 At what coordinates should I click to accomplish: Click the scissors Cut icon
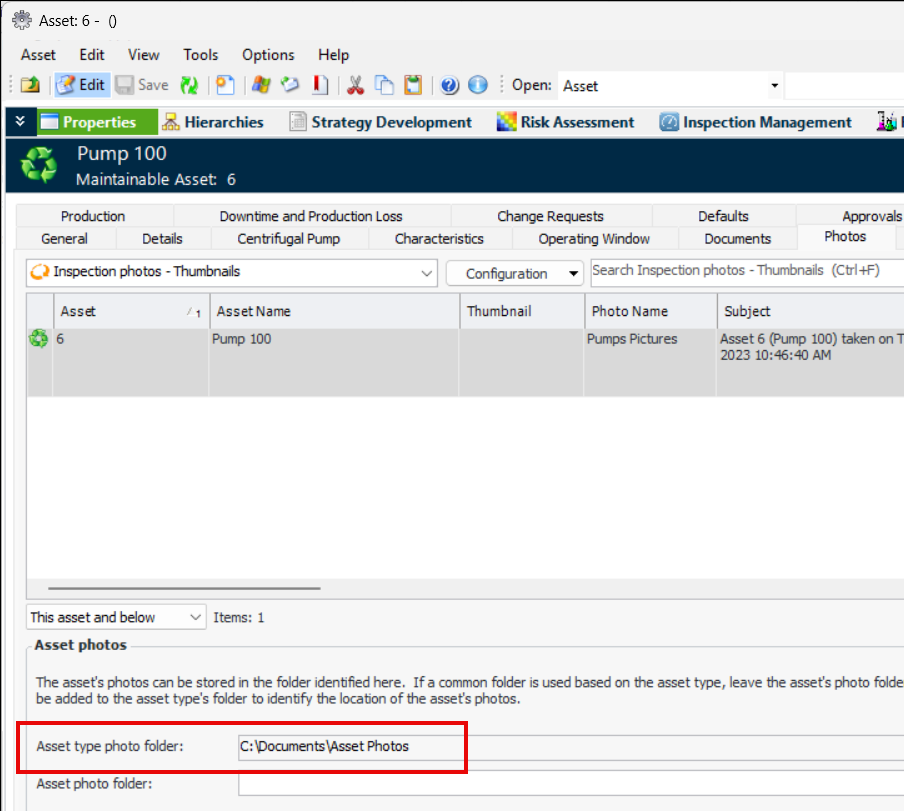(x=355, y=85)
